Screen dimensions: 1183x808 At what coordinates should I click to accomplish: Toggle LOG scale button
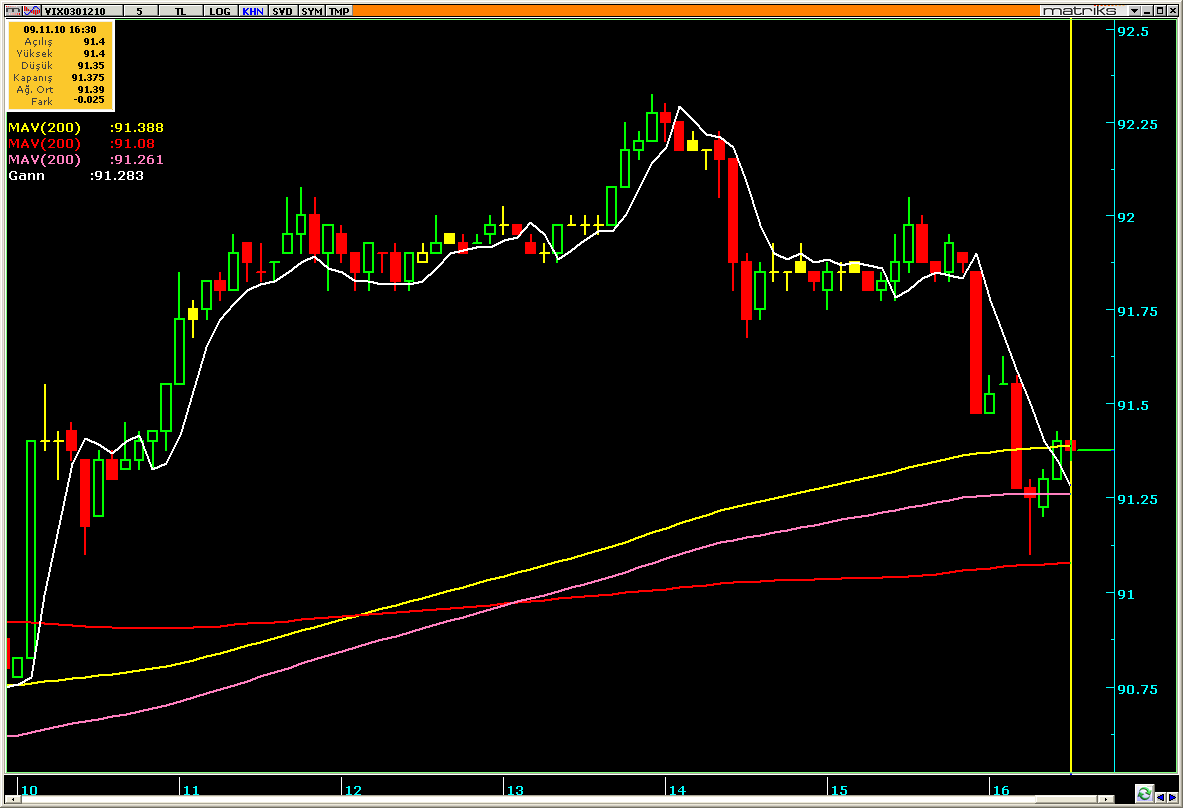220,10
